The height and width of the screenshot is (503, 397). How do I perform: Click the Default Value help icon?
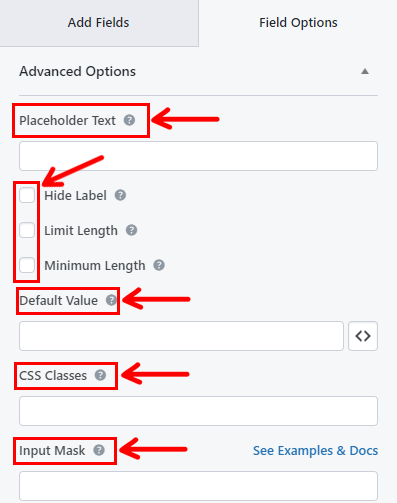(111, 300)
